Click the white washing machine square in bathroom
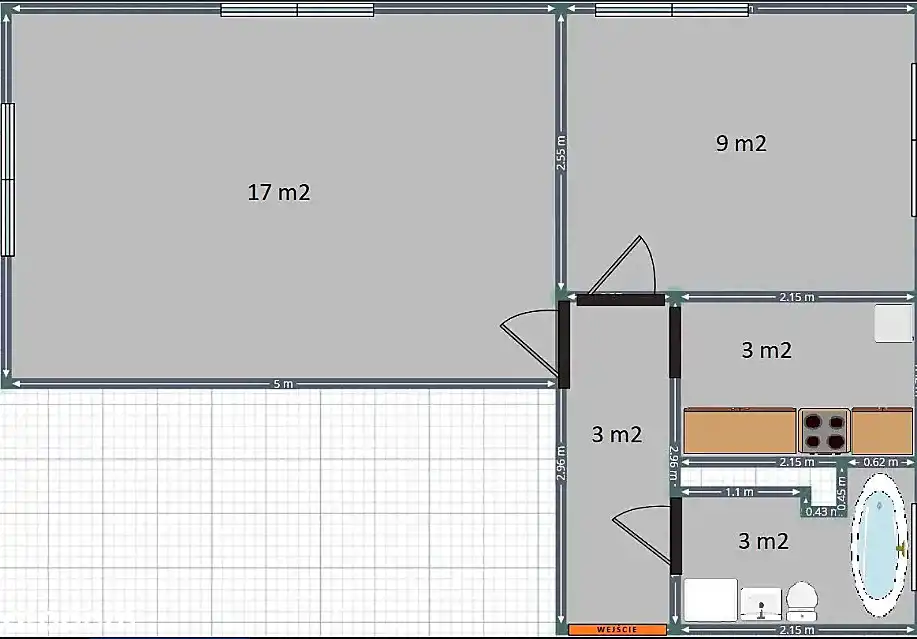This screenshot has width=917, height=639. [x=711, y=600]
